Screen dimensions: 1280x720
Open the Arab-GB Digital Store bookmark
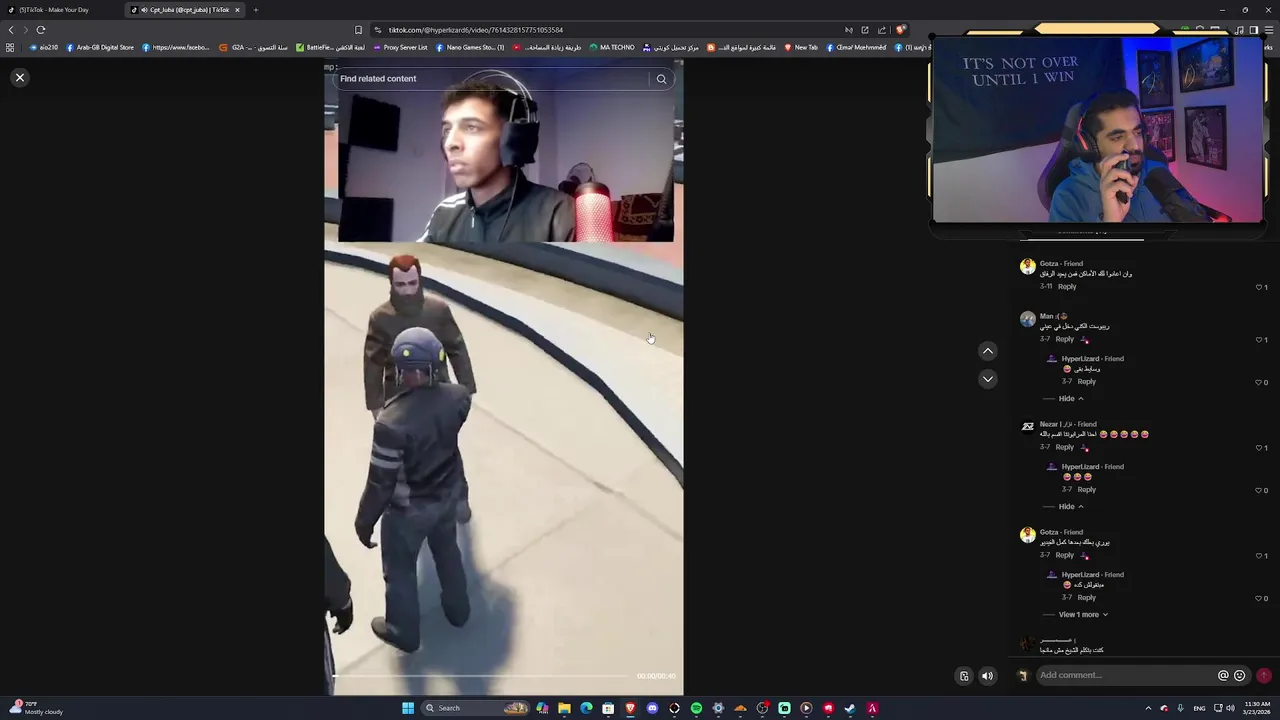100,47
